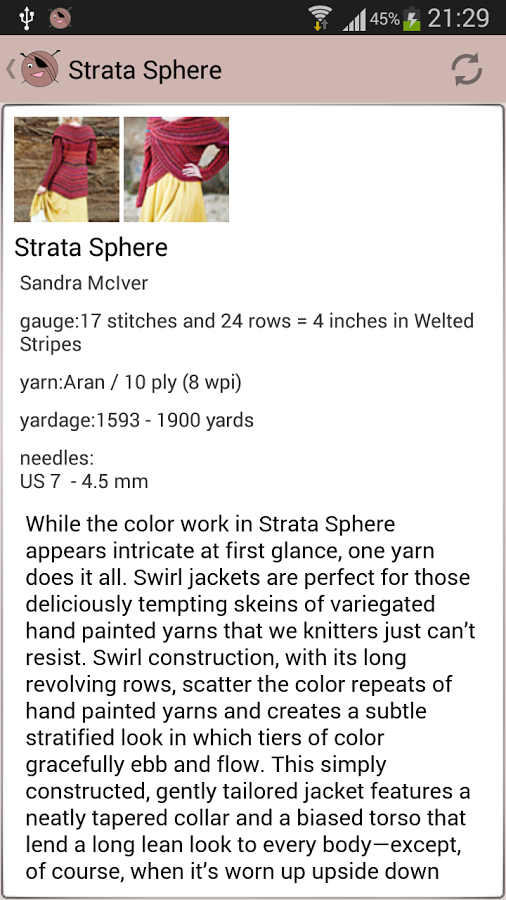506x900 pixels.
Task: Tap the 21:29 clock in status bar
Action: (x=458, y=18)
